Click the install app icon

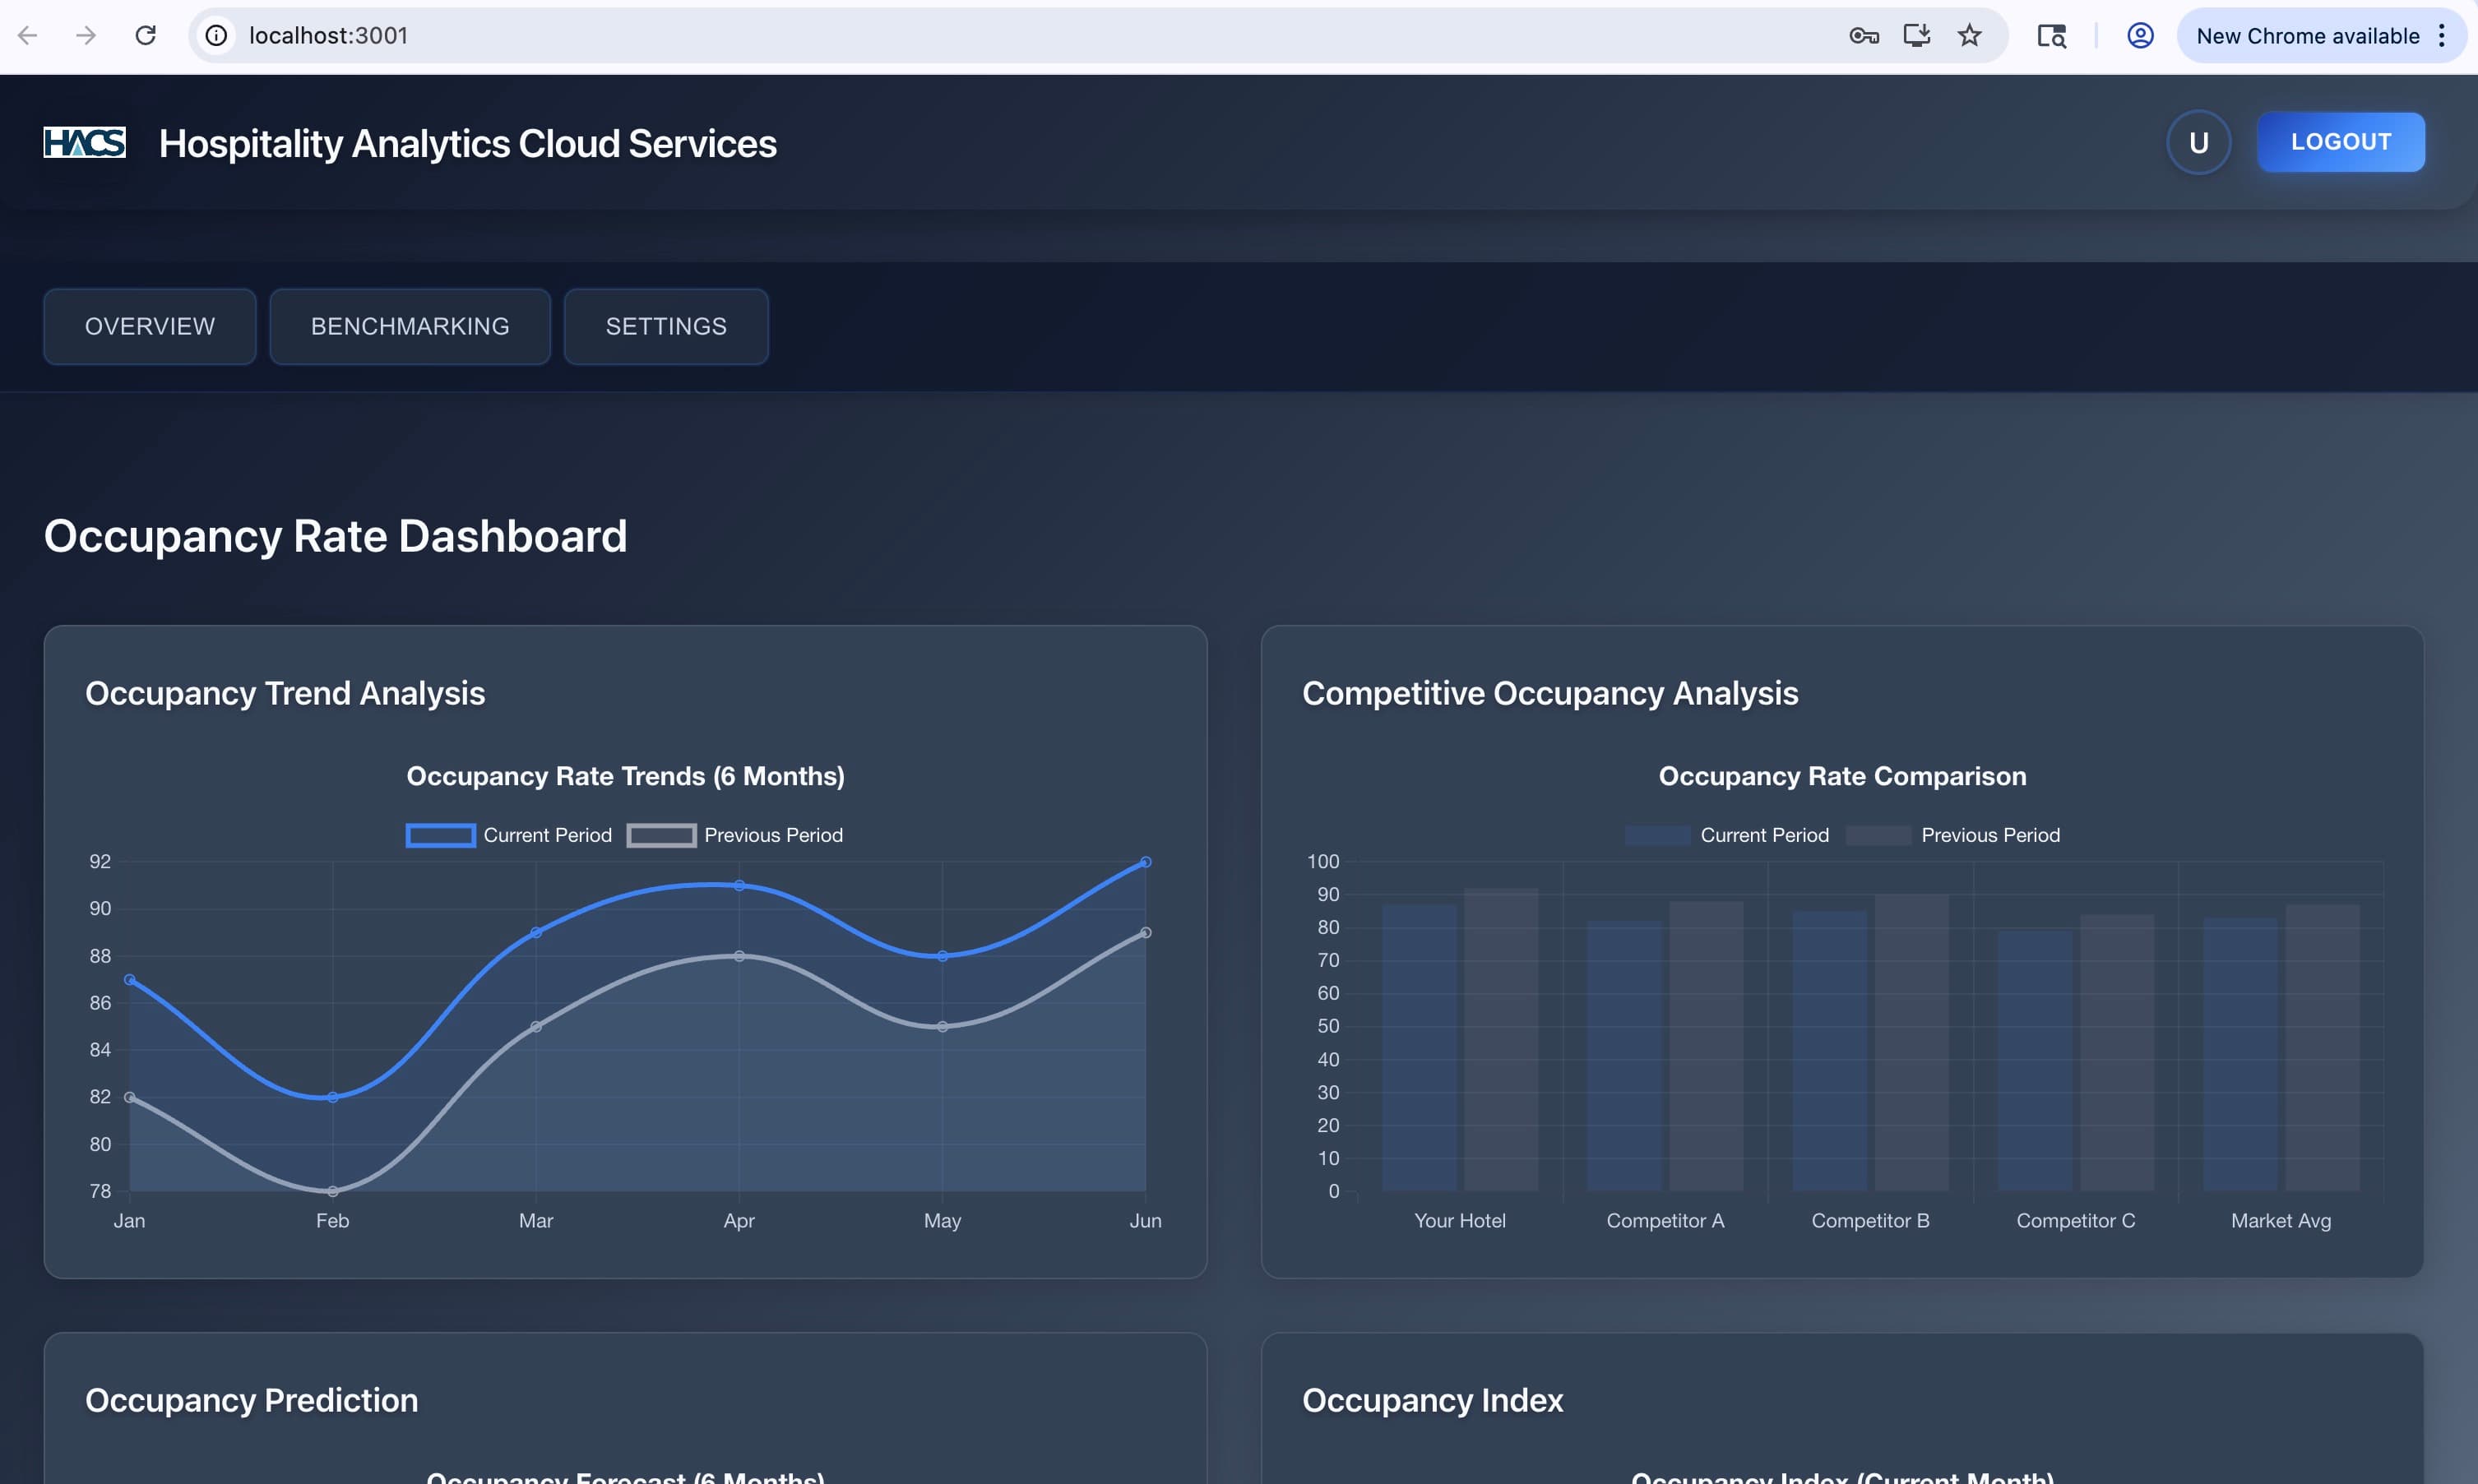point(1916,36)
